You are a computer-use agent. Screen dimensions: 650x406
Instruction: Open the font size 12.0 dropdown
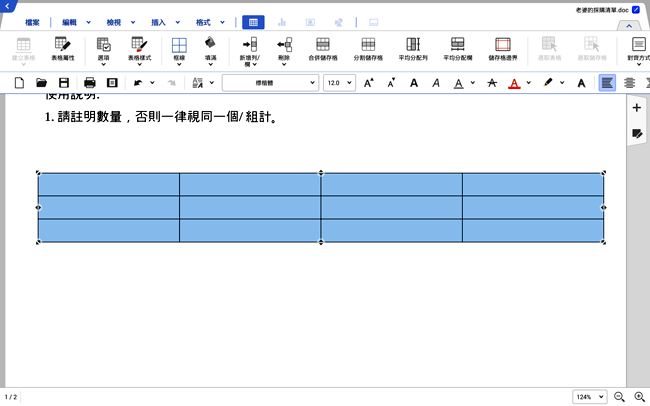pos(340,83)
